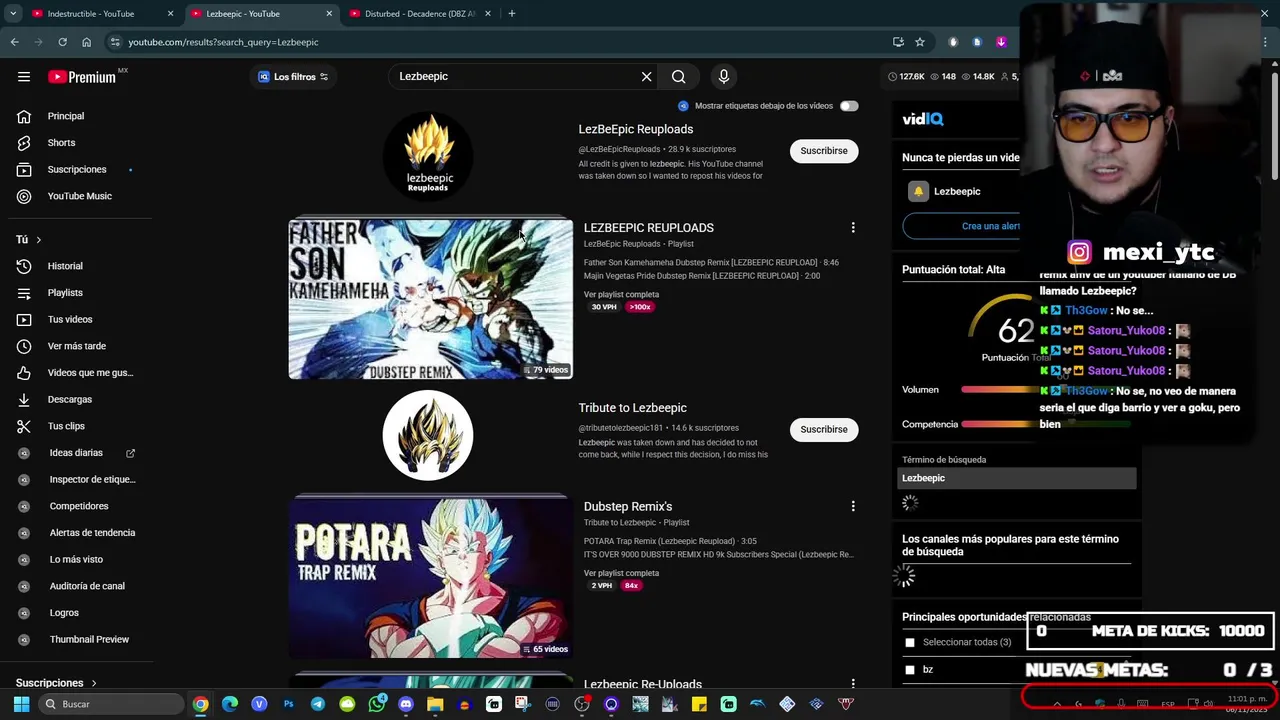Click the vidIQ Lezbeepic alert bell

(x=918, y=192)
